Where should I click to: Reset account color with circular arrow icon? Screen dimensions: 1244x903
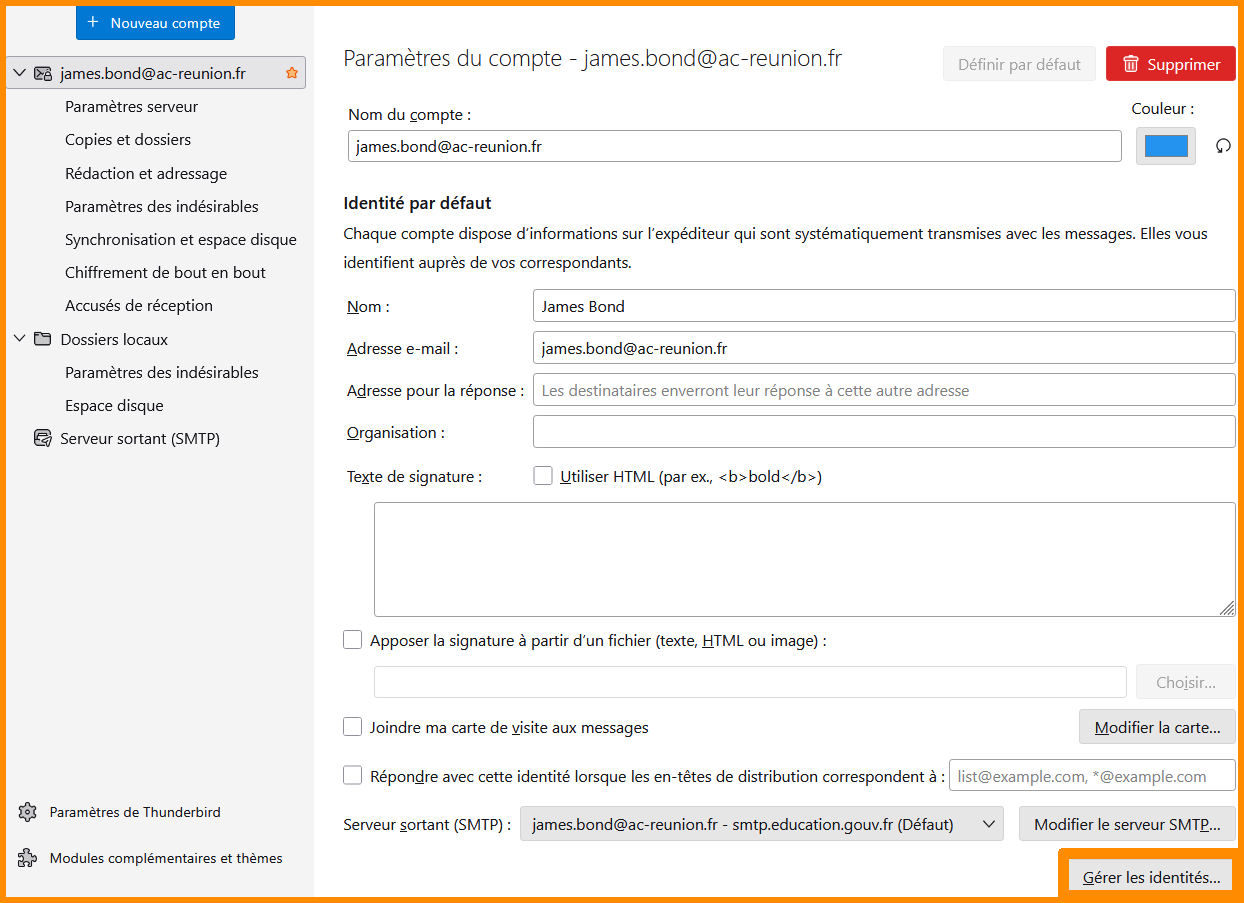[x=1222, y=146]
